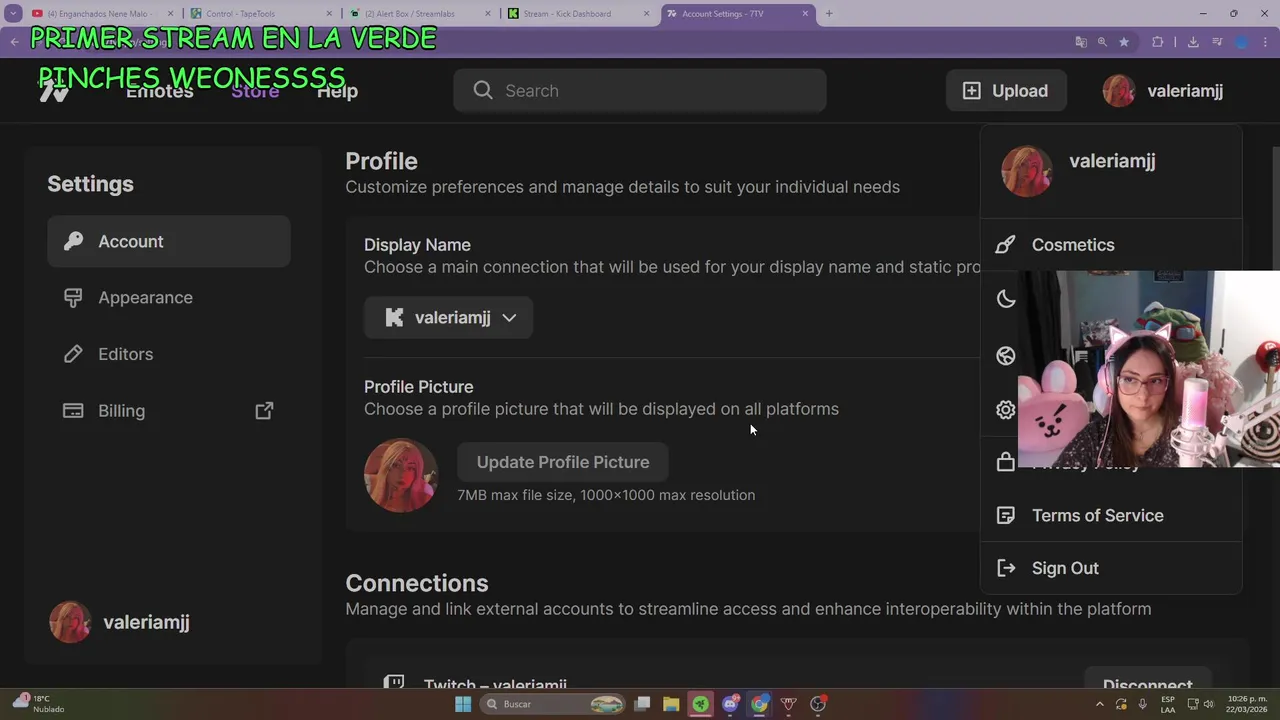Close the Account Settings 7TV tab
This screenshot has height=720, width=1280.
805,14
